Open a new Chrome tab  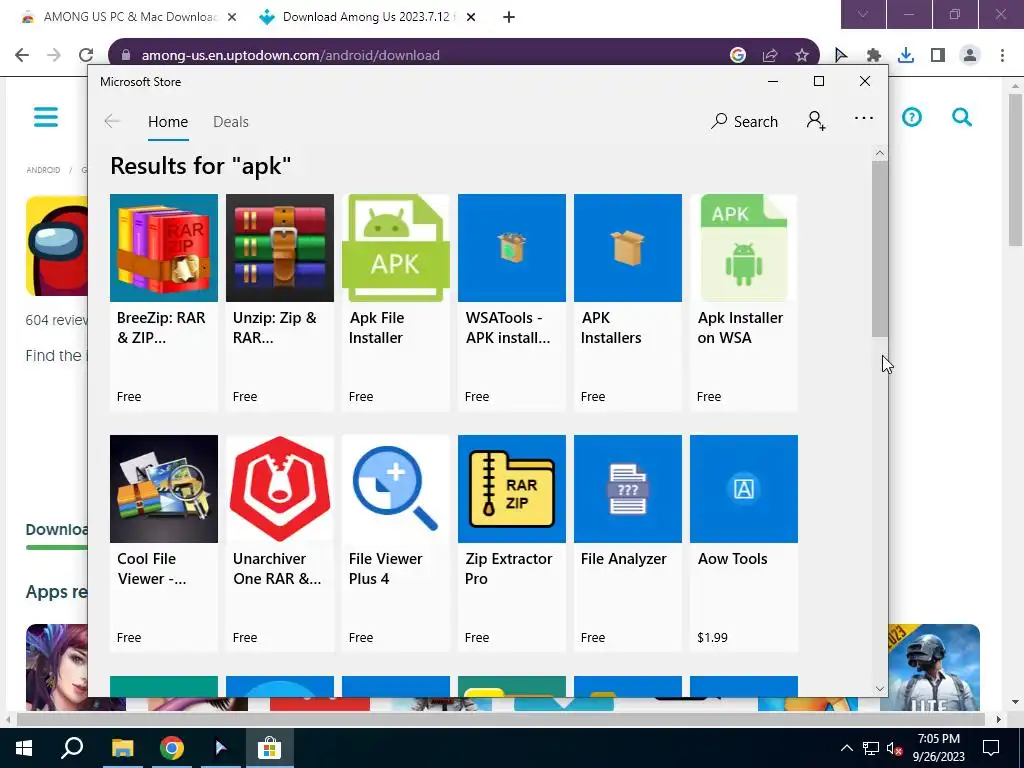[x=509, y=17]
